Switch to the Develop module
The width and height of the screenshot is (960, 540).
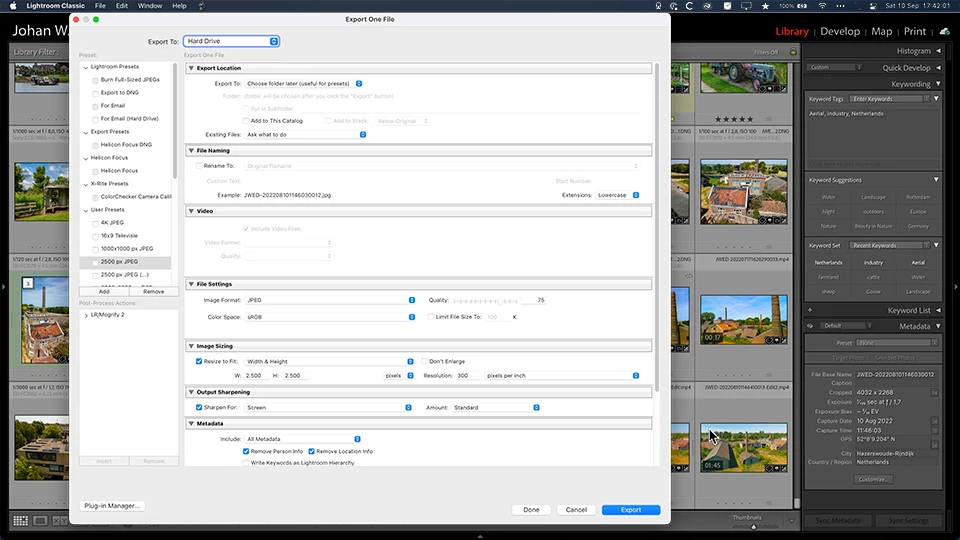click(840, 31)
